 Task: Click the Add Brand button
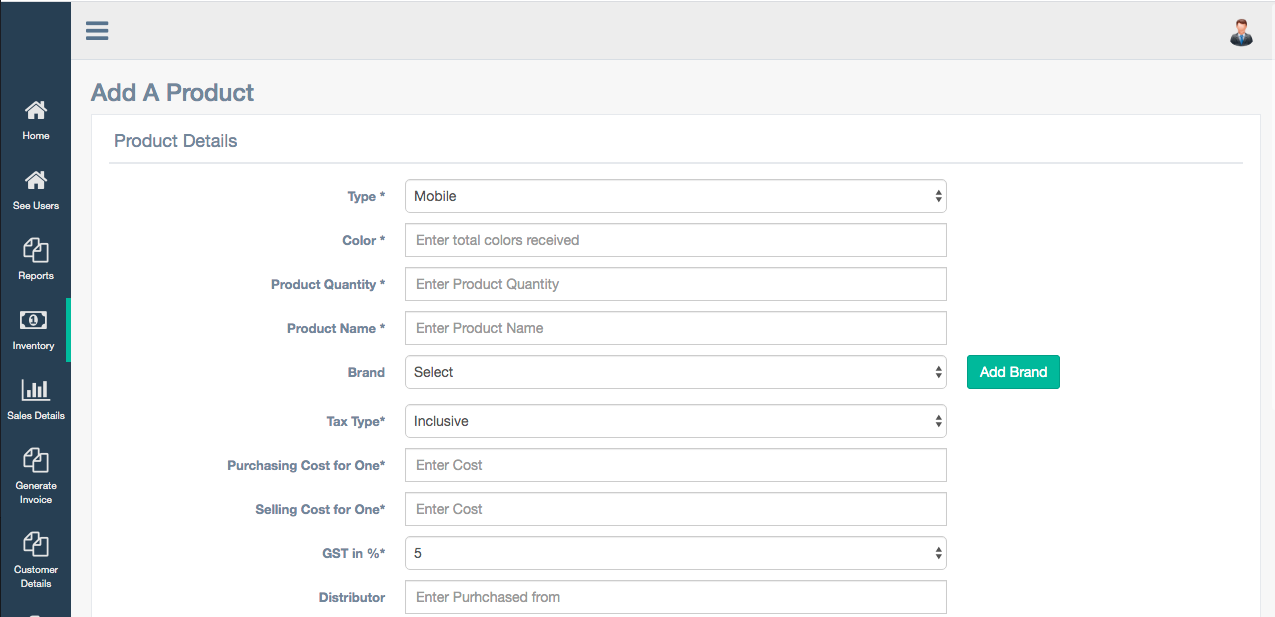point(1013,372)
